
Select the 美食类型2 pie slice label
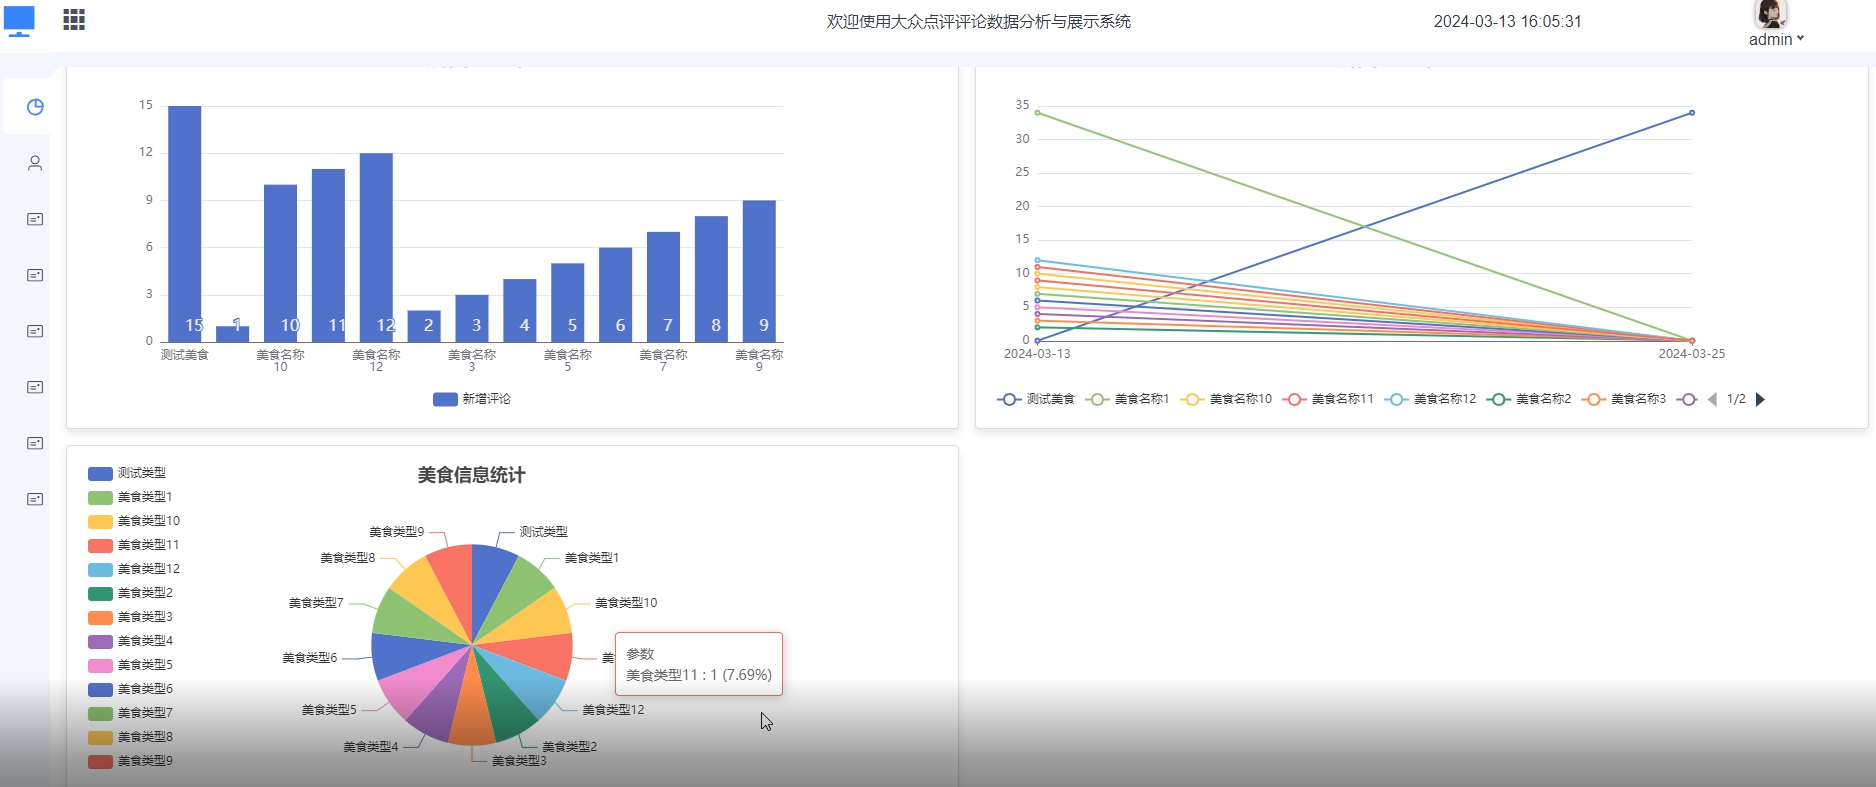tap(569, 747)
